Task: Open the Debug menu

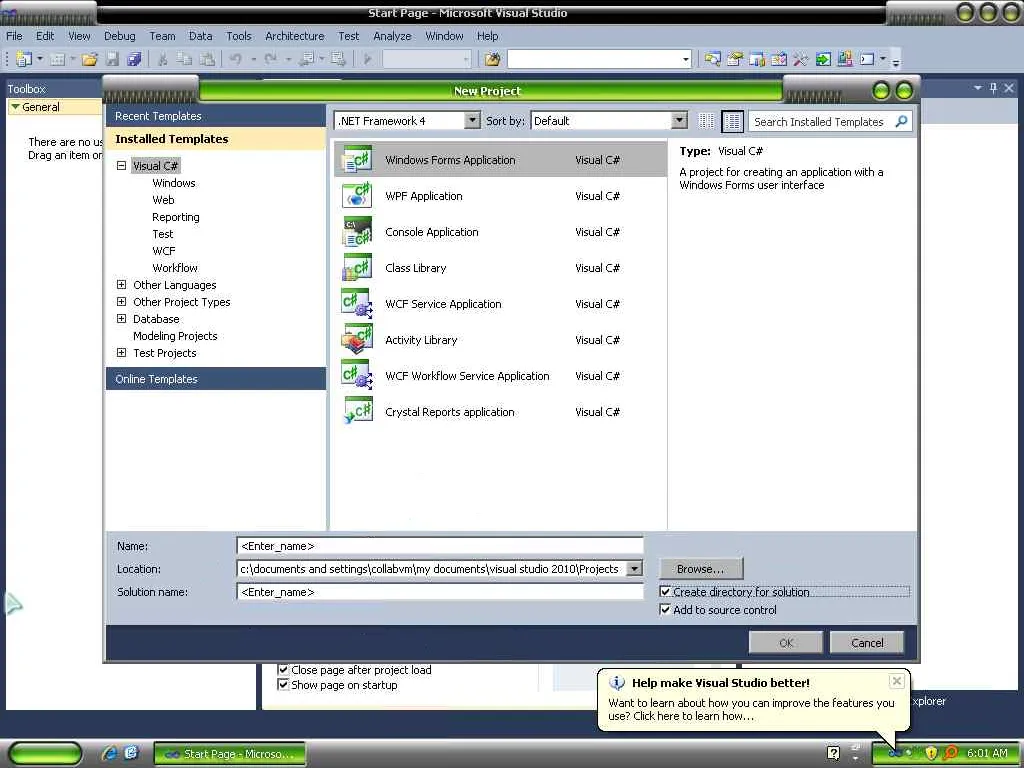Action: pos(120,36)
